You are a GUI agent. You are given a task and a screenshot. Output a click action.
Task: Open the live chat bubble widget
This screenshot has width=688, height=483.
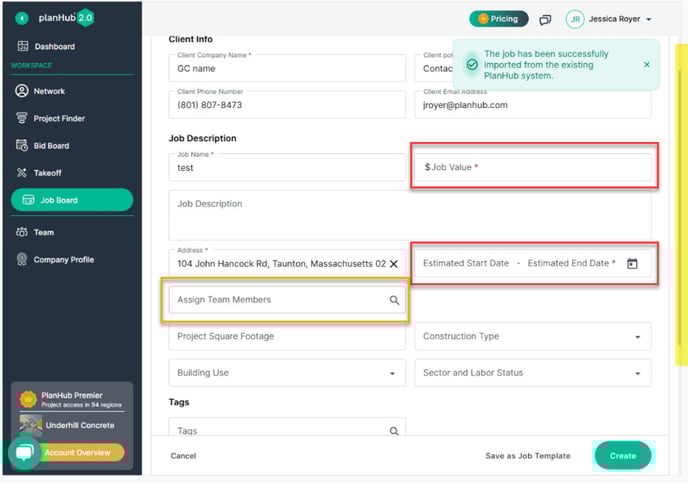[x=24, y=453]
